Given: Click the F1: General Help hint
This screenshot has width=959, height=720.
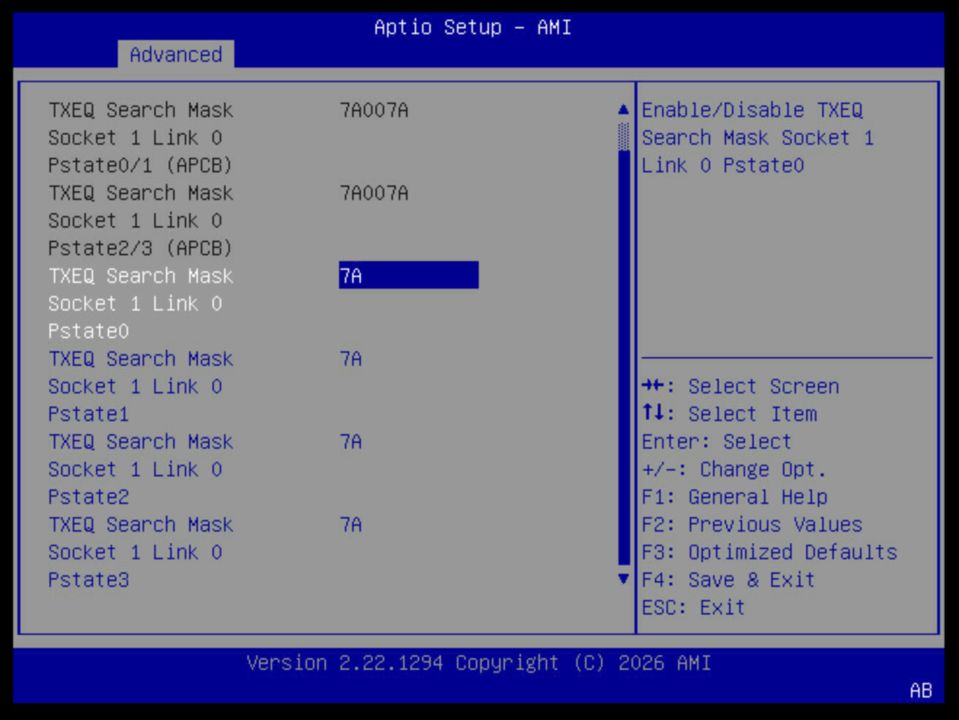Looking at the screenshot, I should (735, 497).
